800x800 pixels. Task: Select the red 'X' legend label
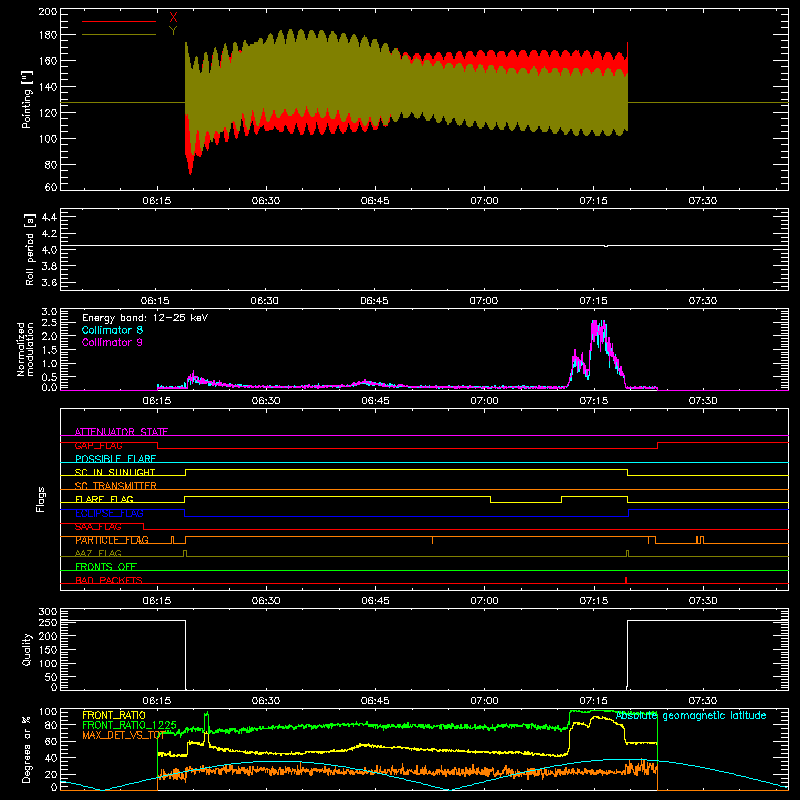[x=173, y=18]
